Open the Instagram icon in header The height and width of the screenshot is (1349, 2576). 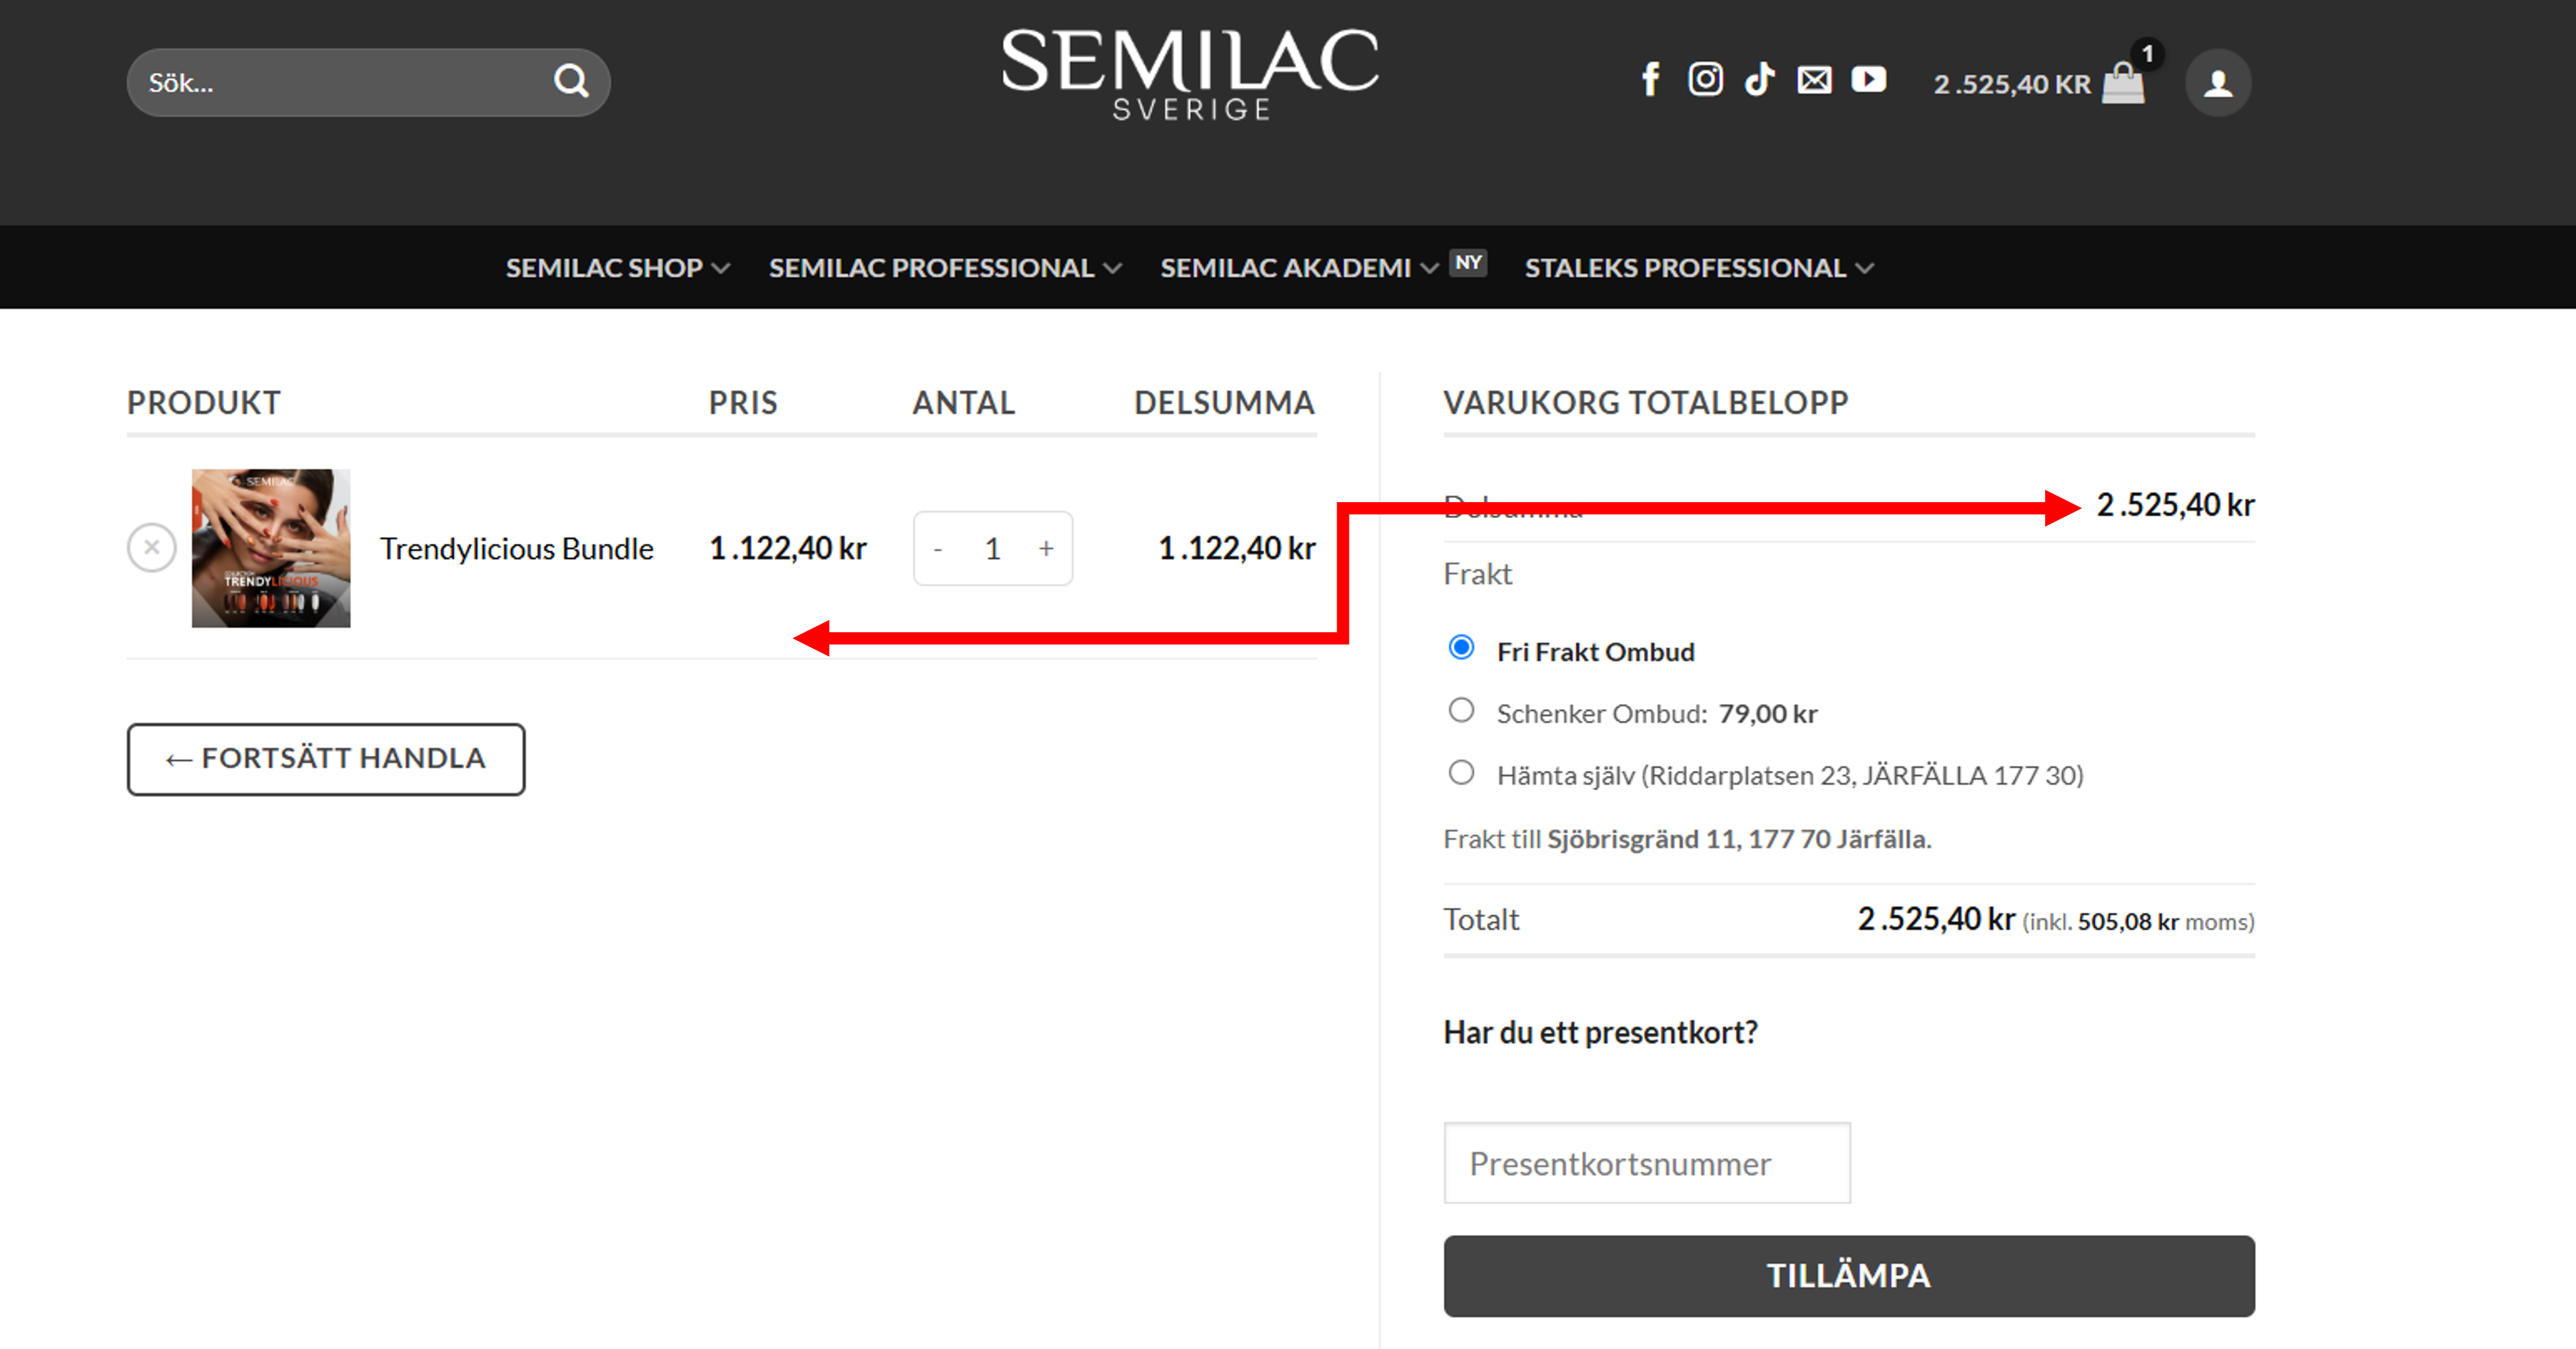(x=1705, y=80)
